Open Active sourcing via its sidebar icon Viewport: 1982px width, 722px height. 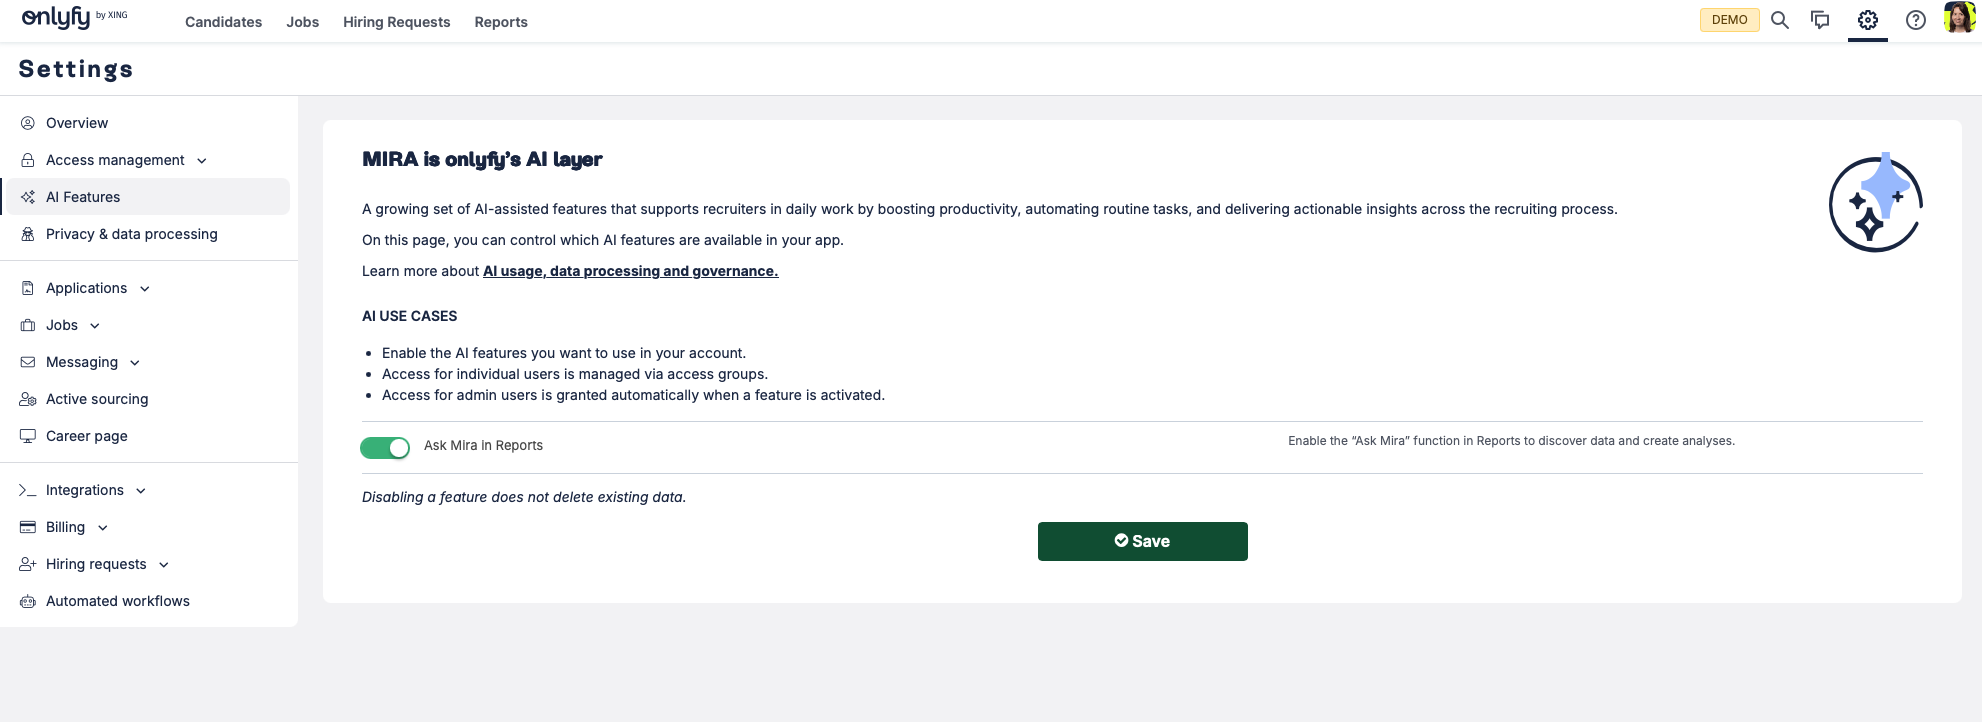coord(27,398)
